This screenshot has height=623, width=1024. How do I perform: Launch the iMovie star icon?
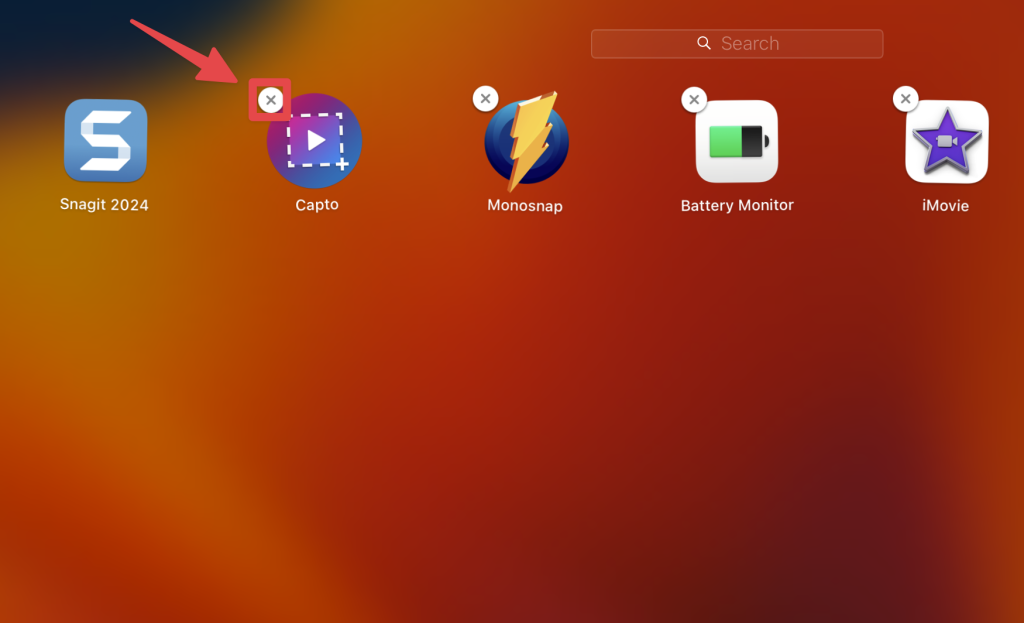point(947,141)
